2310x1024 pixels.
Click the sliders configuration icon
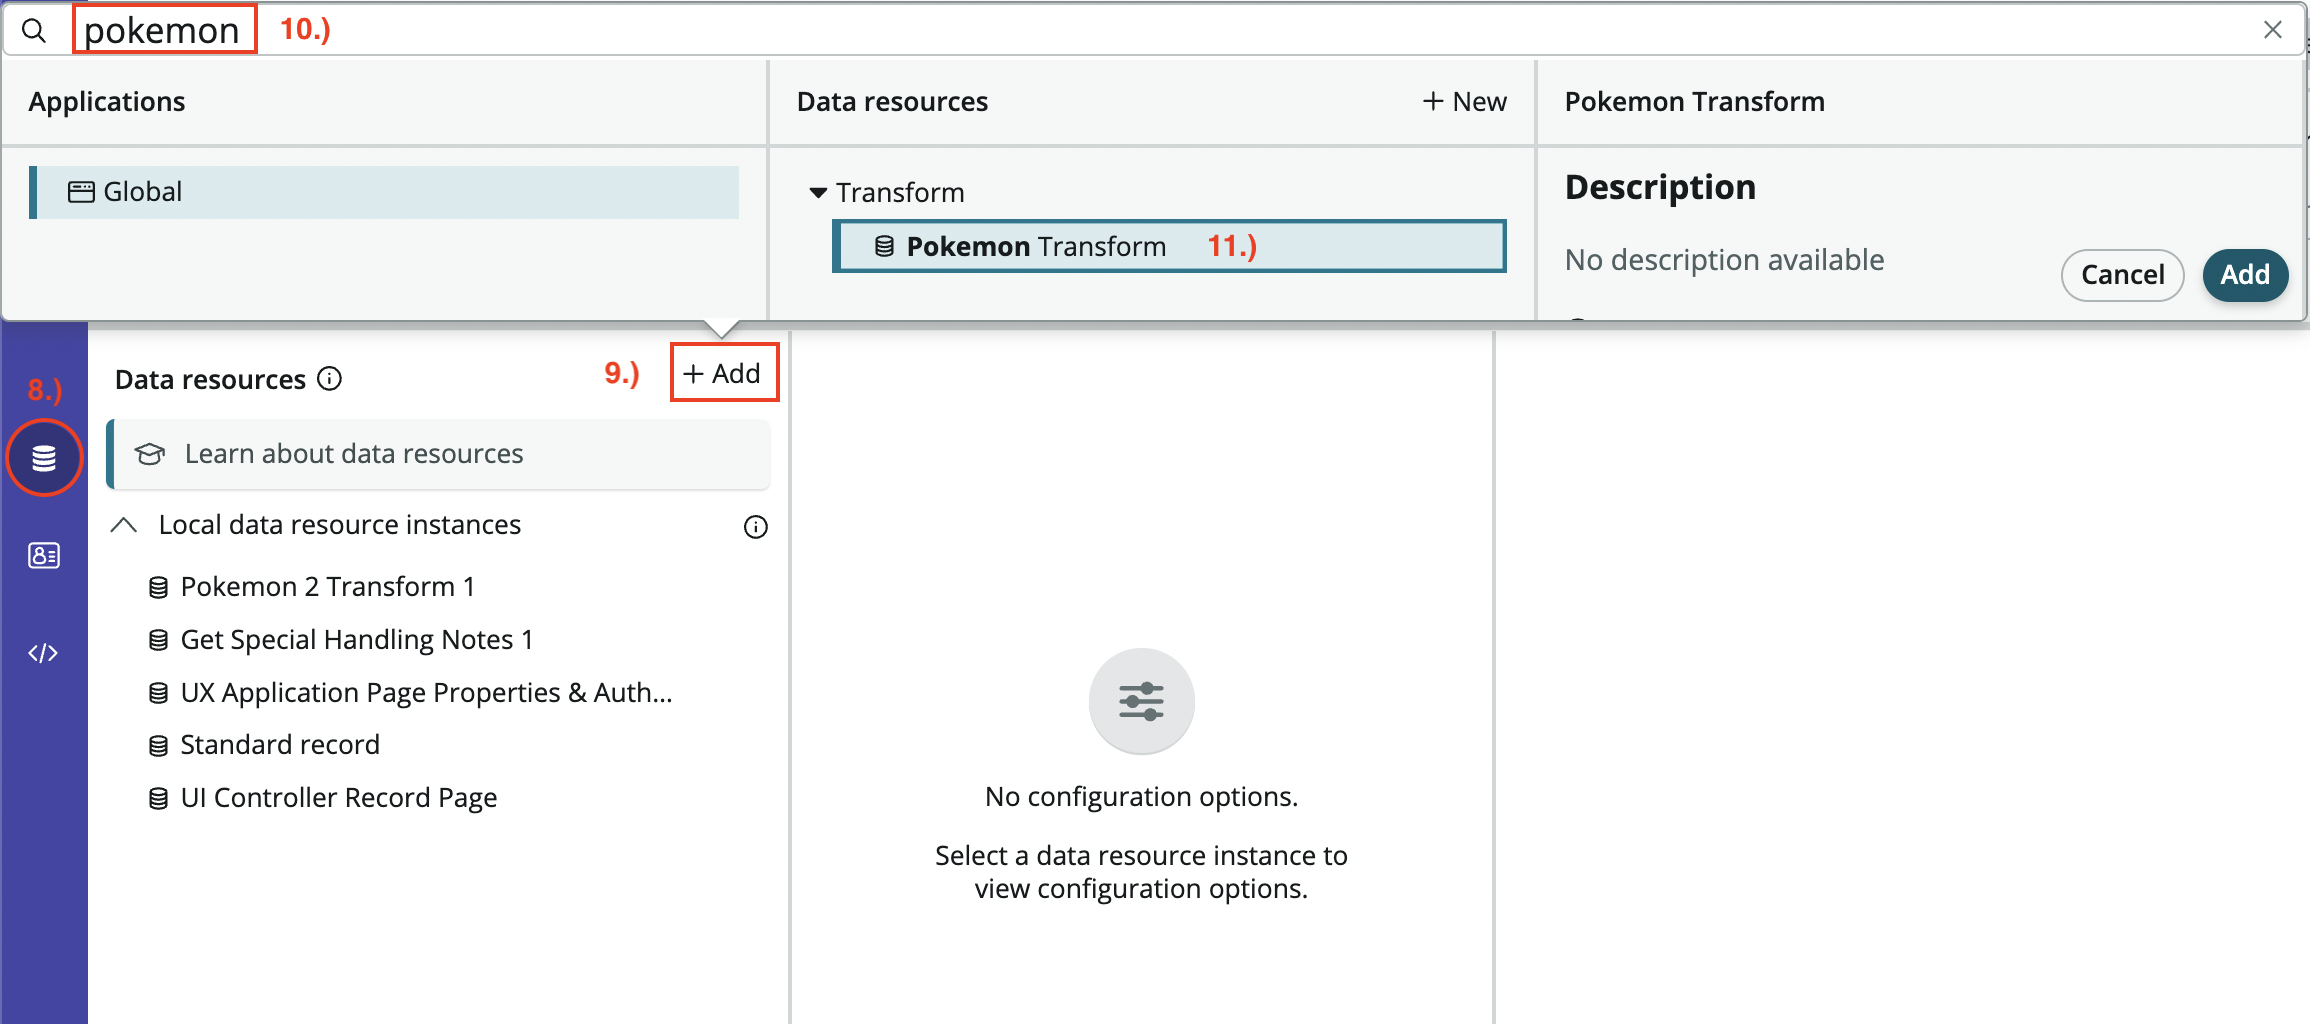tap(1141, 702)
